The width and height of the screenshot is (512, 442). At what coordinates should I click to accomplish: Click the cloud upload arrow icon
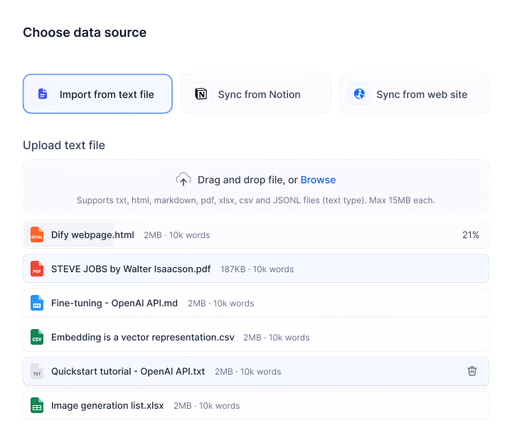[183, 179]
